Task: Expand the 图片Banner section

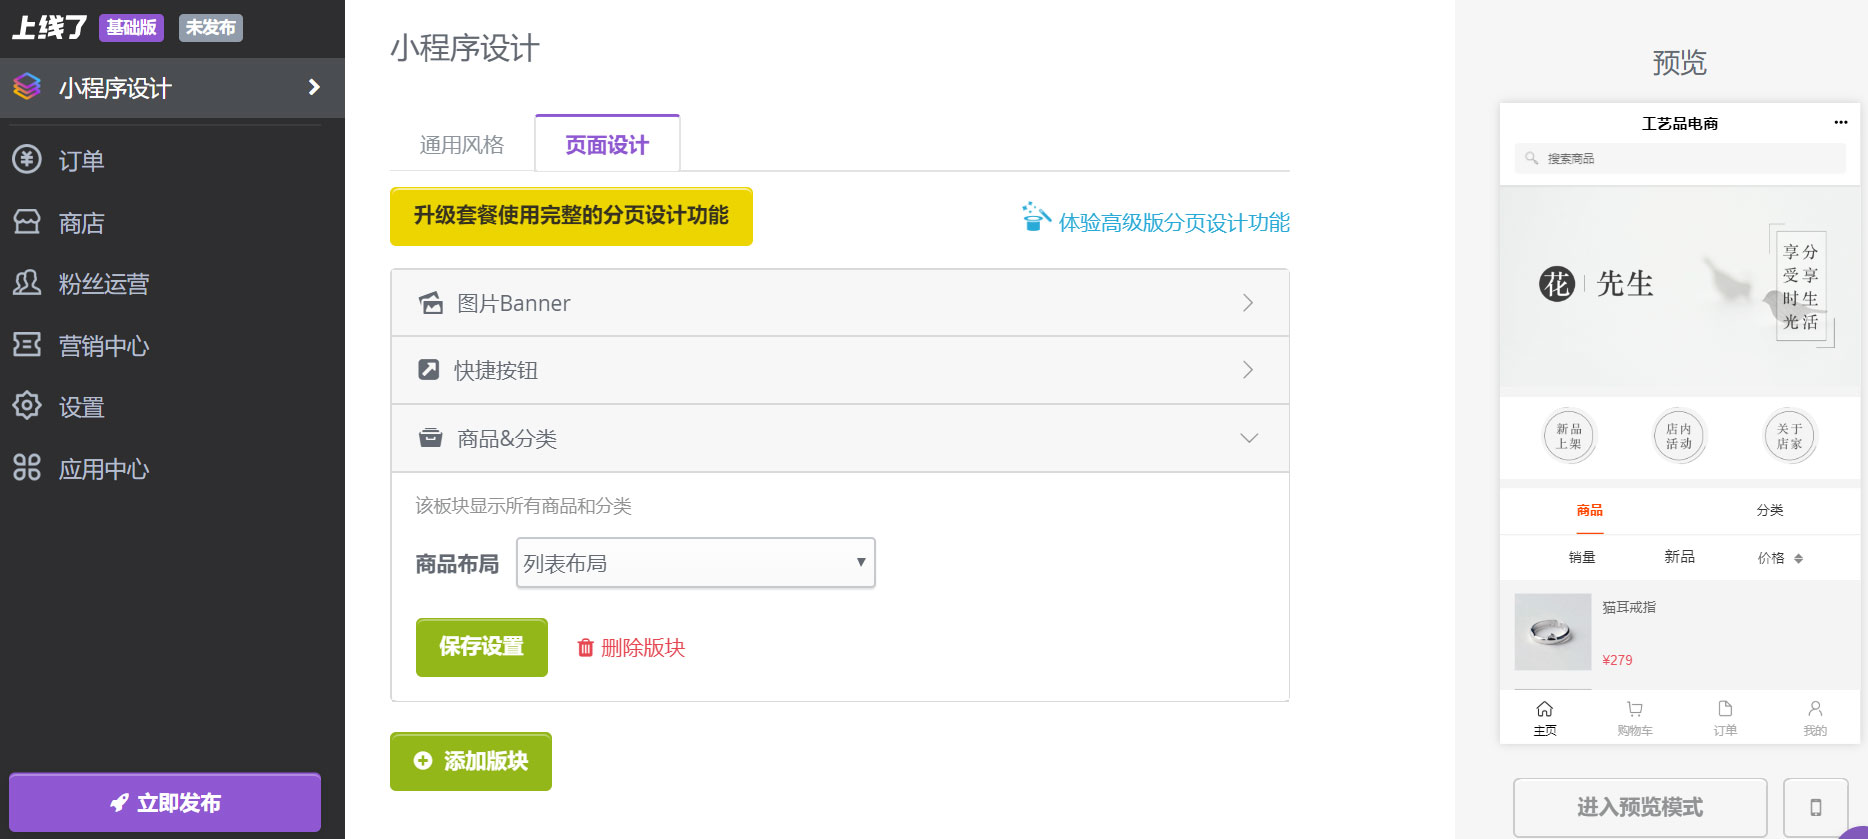Action: (840, 303)
